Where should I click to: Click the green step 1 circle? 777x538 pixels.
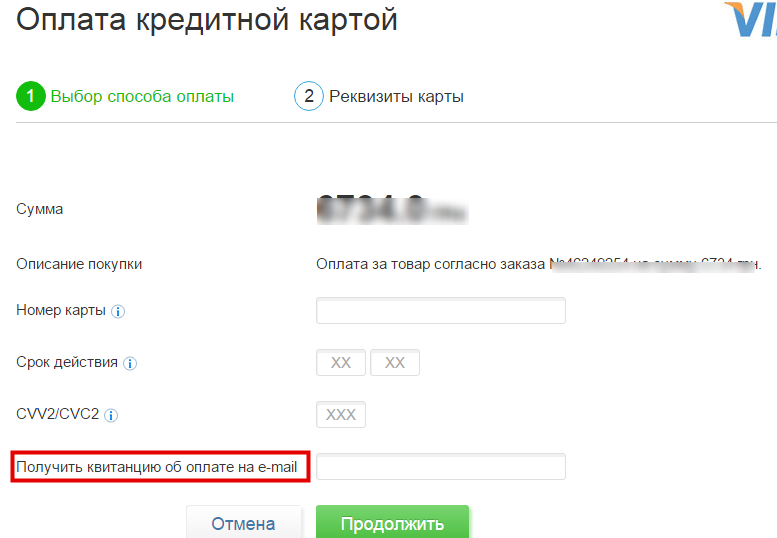(x=31, y=97)
